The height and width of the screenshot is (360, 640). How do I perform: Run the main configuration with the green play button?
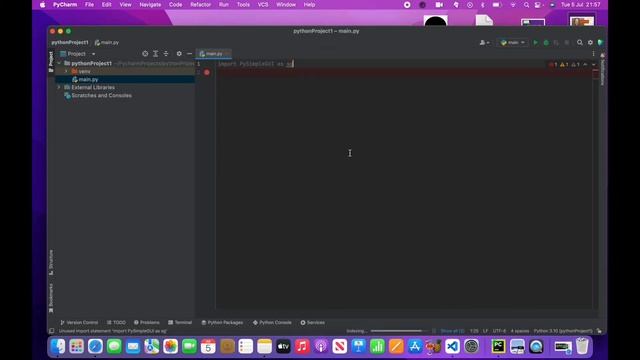(536, 42)
